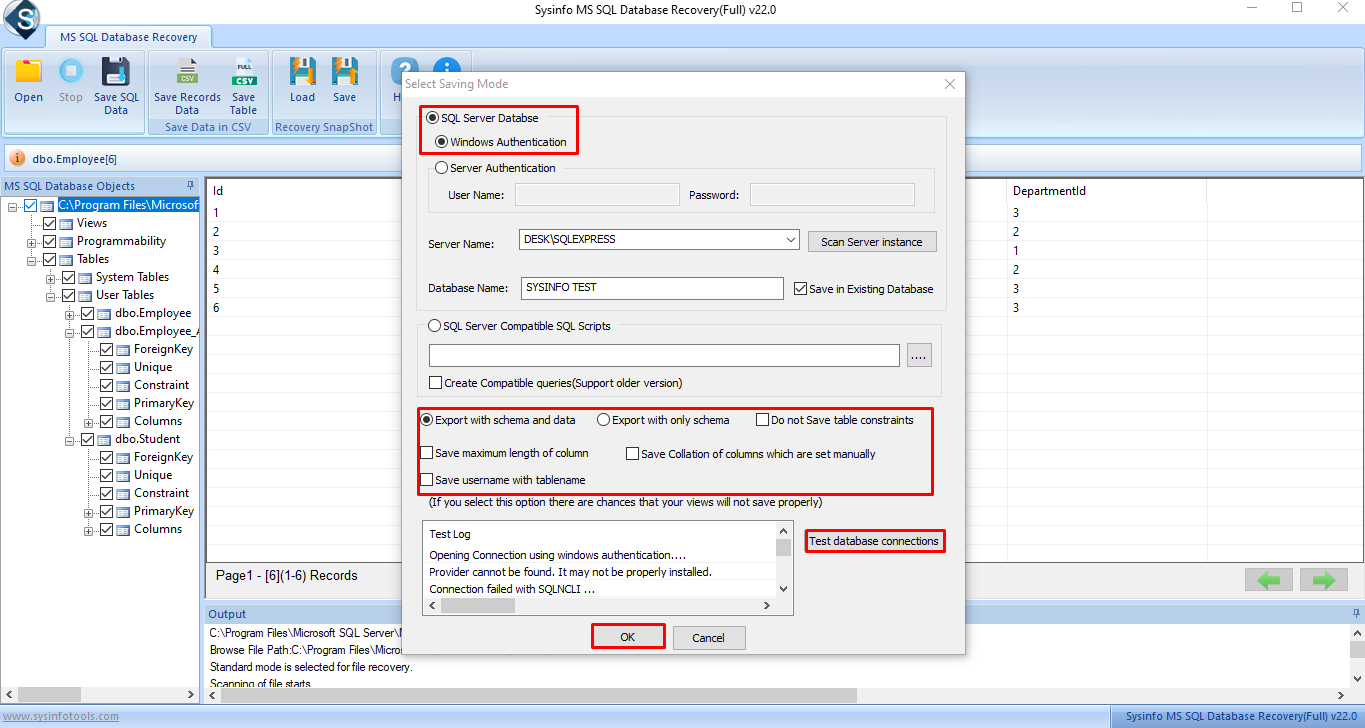This screenshot has width=1365, height=728.
Task: Click the Save Table CSV icon
Action: 243,73
